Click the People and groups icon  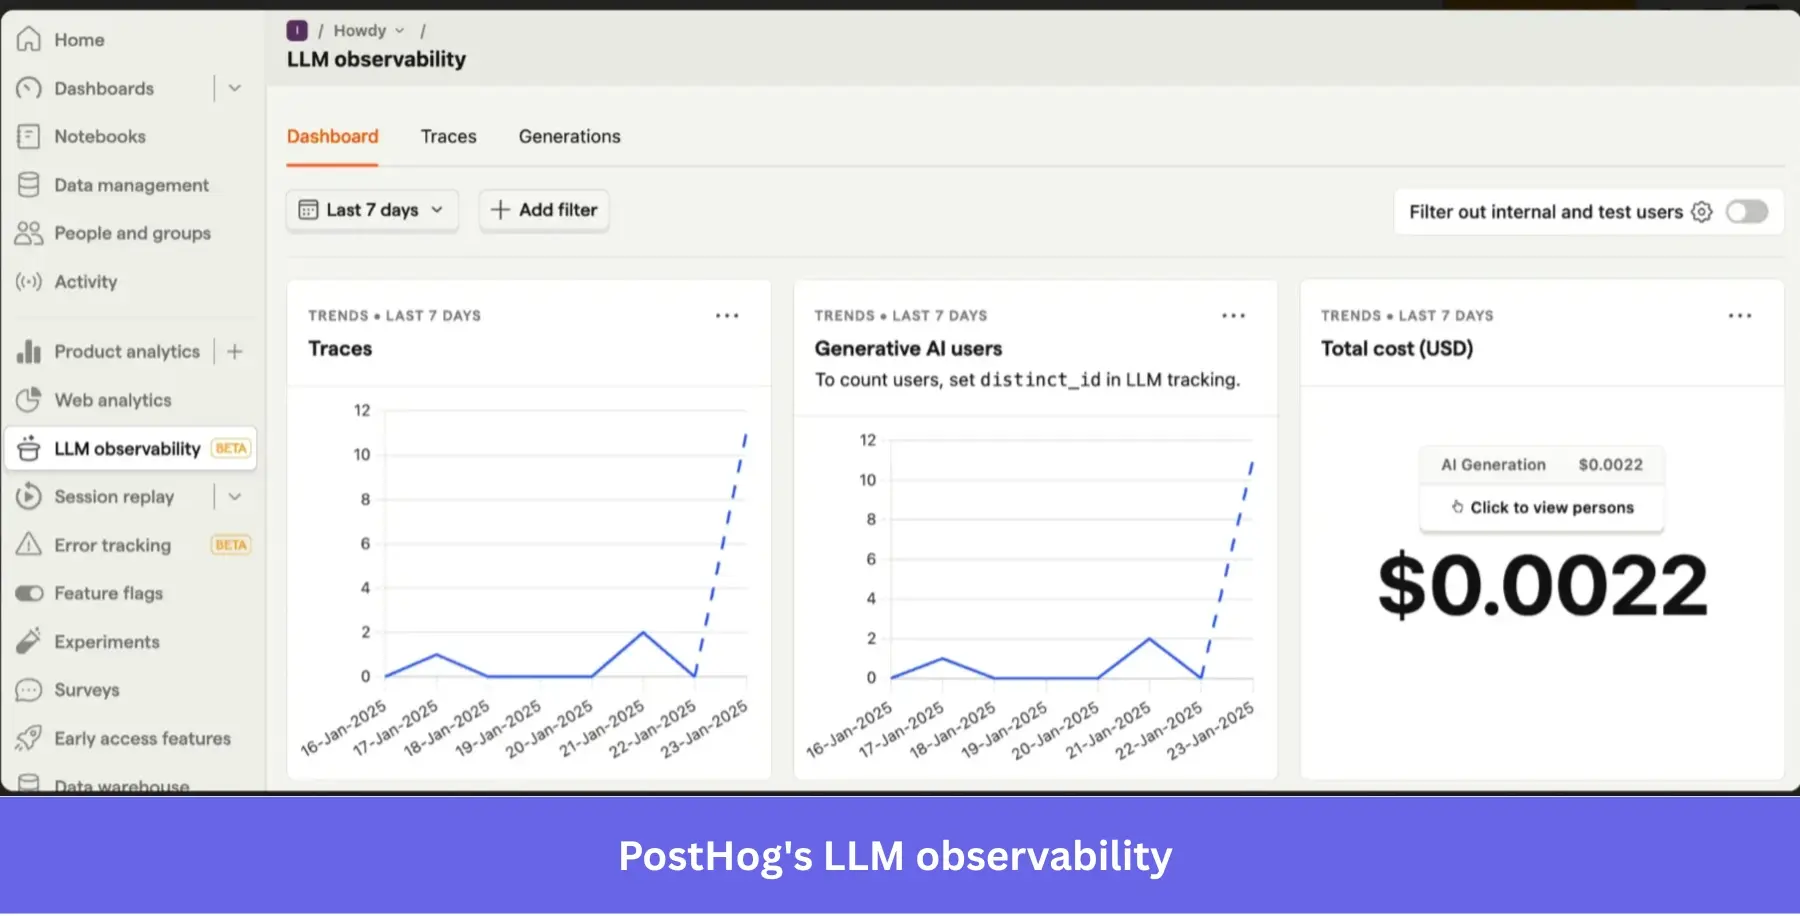(x=28, y=233)
